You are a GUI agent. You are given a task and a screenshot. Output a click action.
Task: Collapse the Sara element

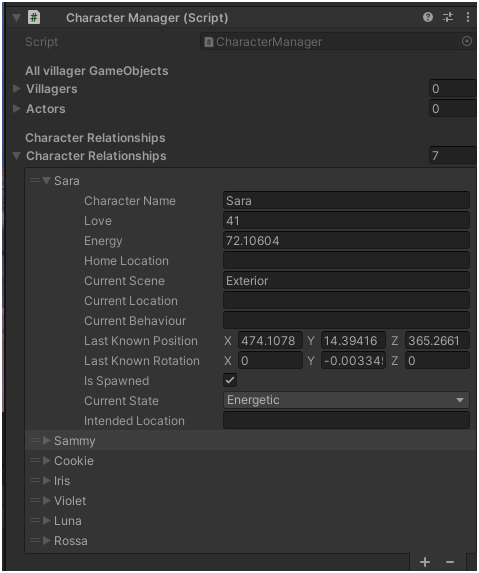click(x=46, y=181)
